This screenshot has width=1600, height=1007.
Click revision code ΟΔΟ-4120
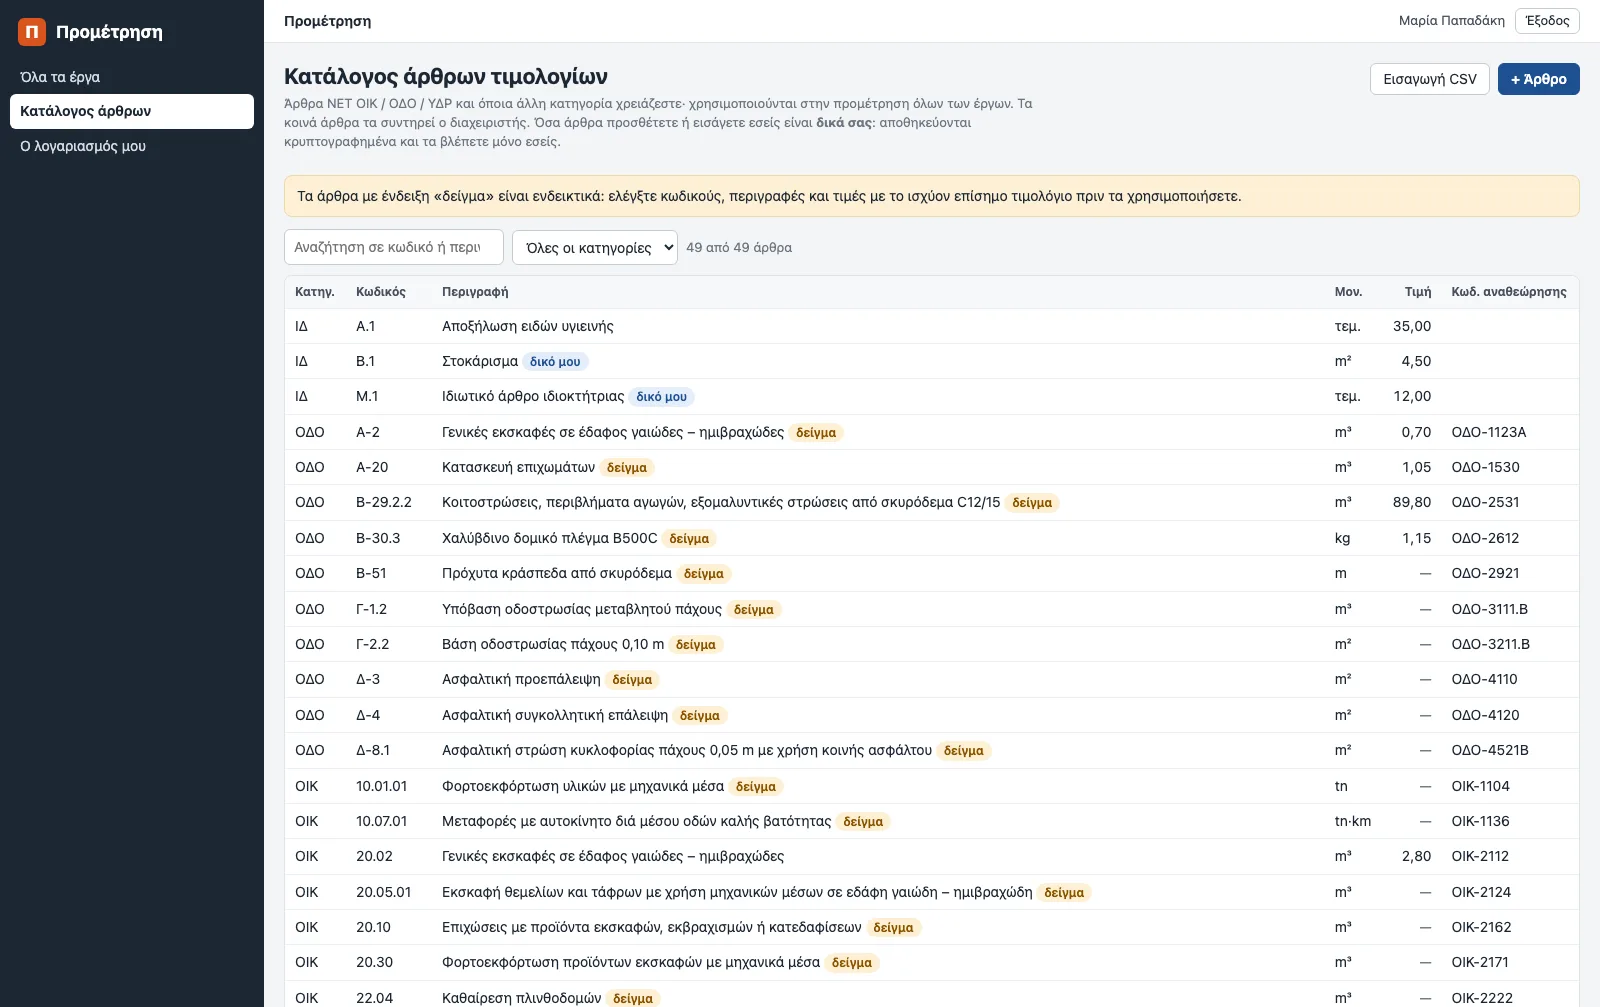(x=1485, y=715)
